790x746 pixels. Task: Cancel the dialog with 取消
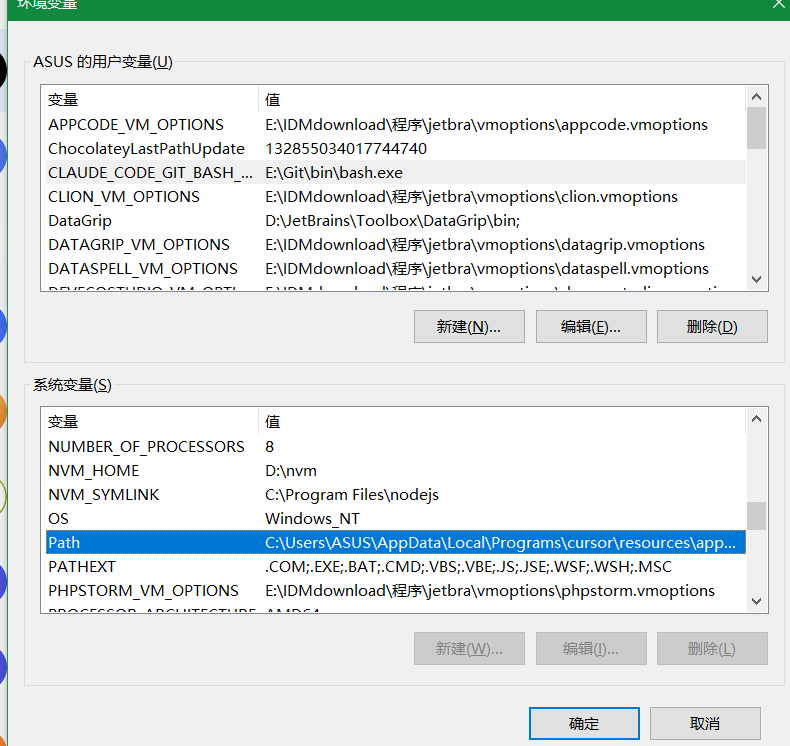click(x=705, y=724)
